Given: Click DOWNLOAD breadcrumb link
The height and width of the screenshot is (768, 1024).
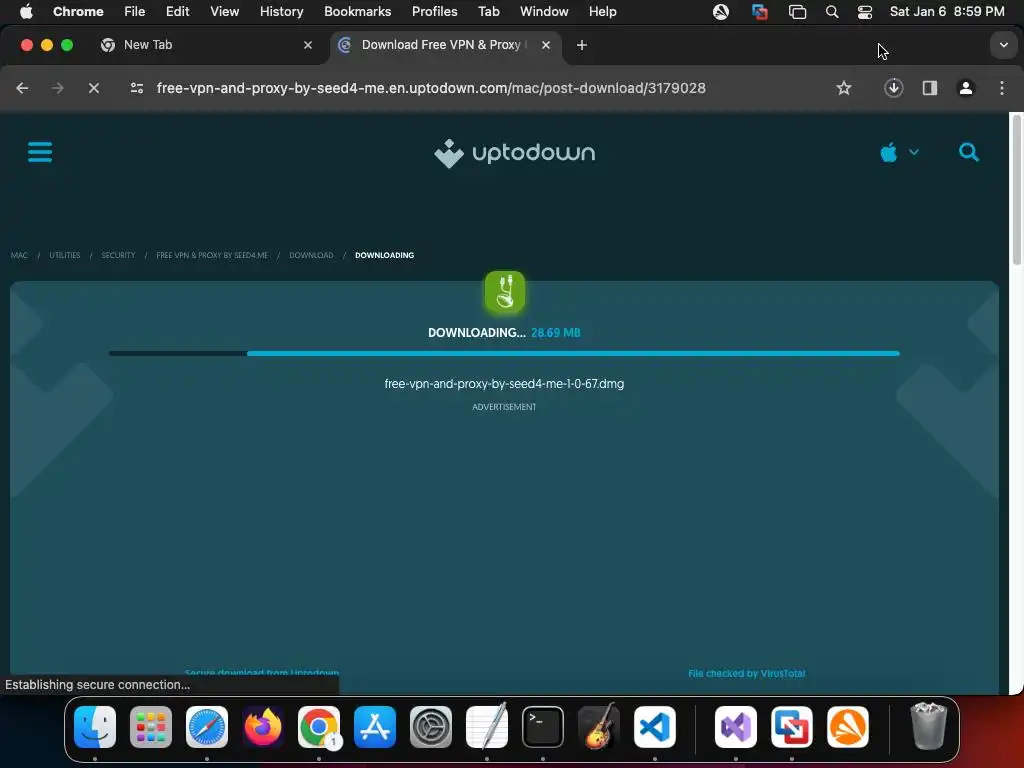Looking at the screenshot, I should [x=311, y=255].
